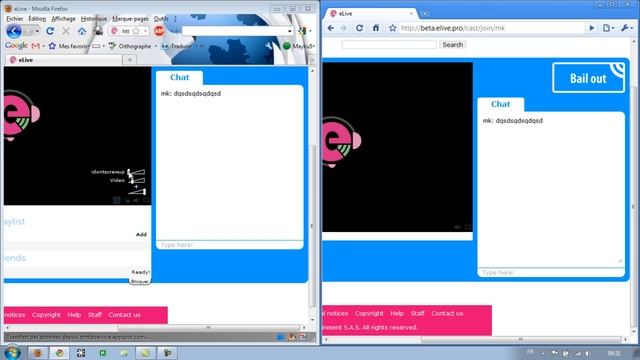Click the grid layout icon in Firefox player
The height and width of the screenshot is (360, 640).
[x=117, y=200]
